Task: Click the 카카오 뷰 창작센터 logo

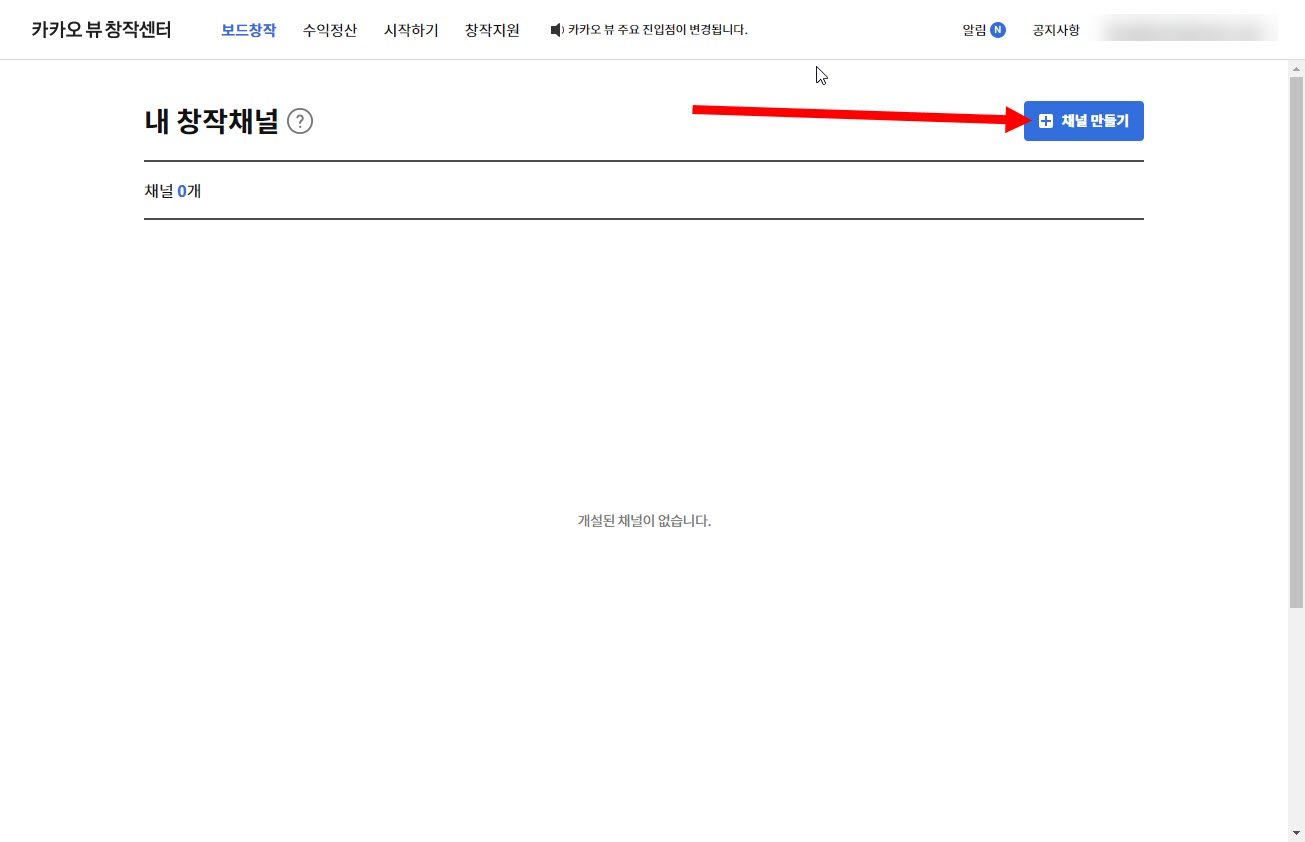Action: [101, 30]
